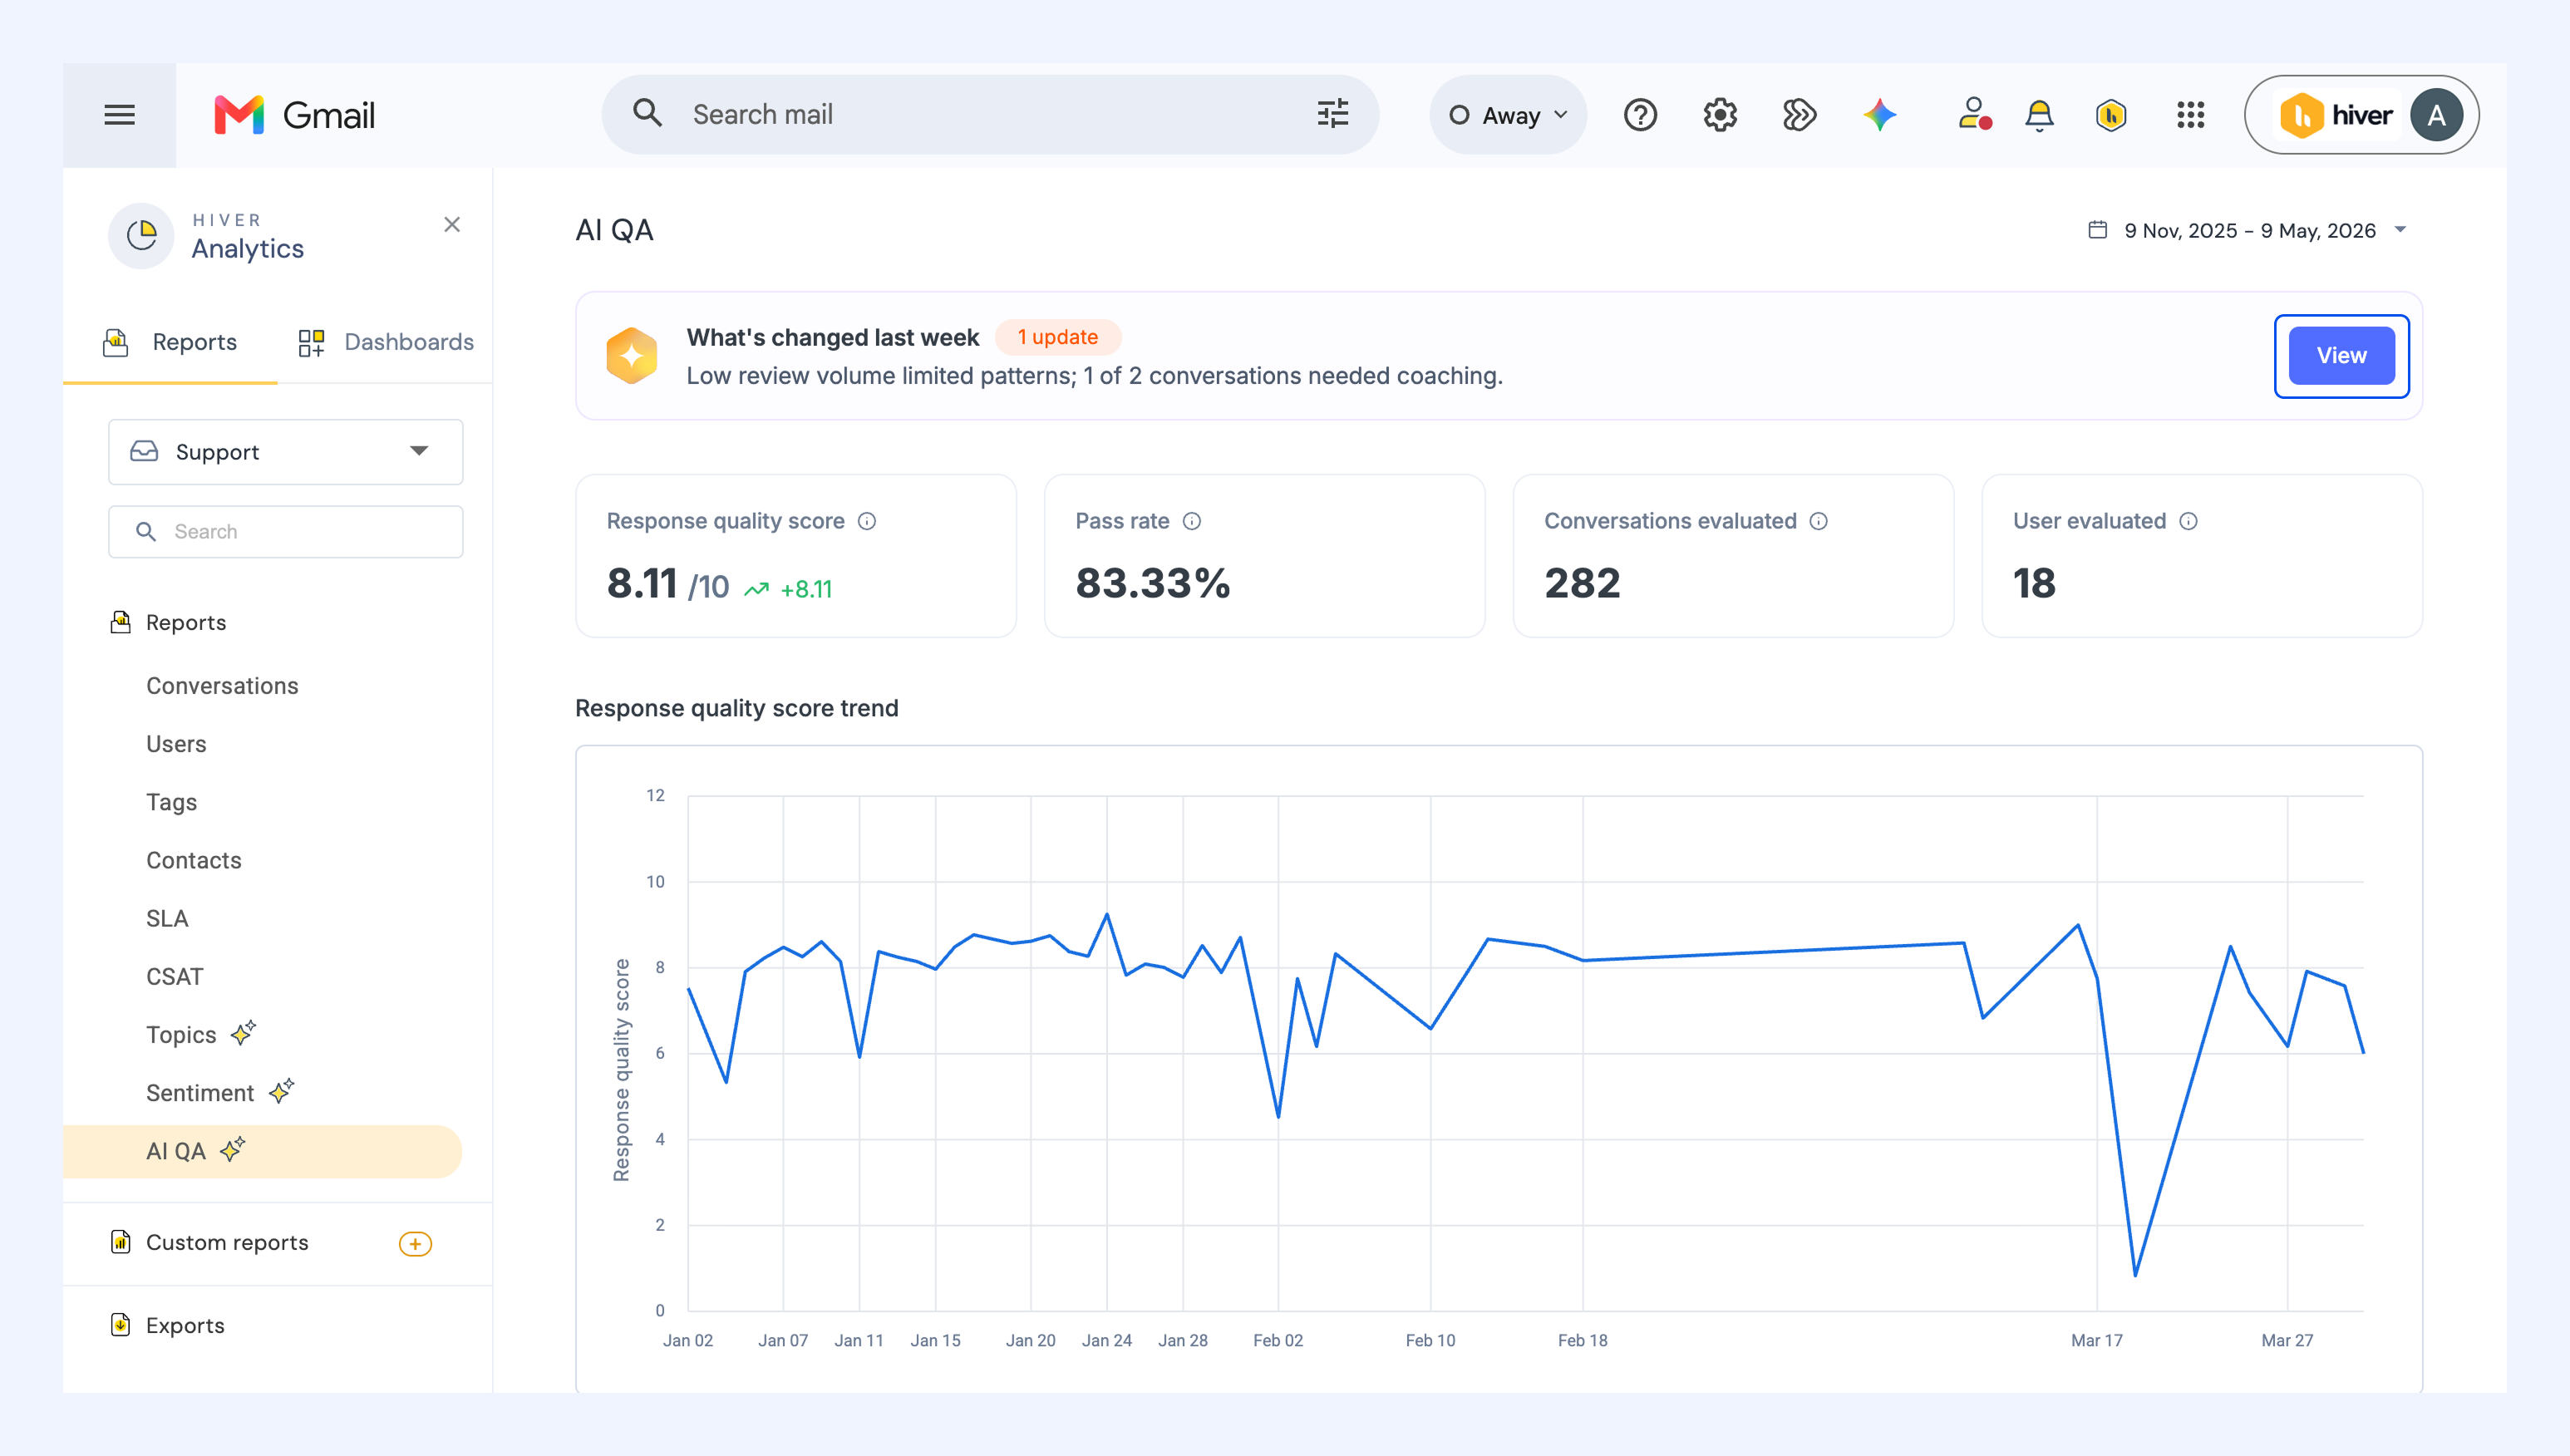Open the notifications bell icon

tap(2039, 115)
